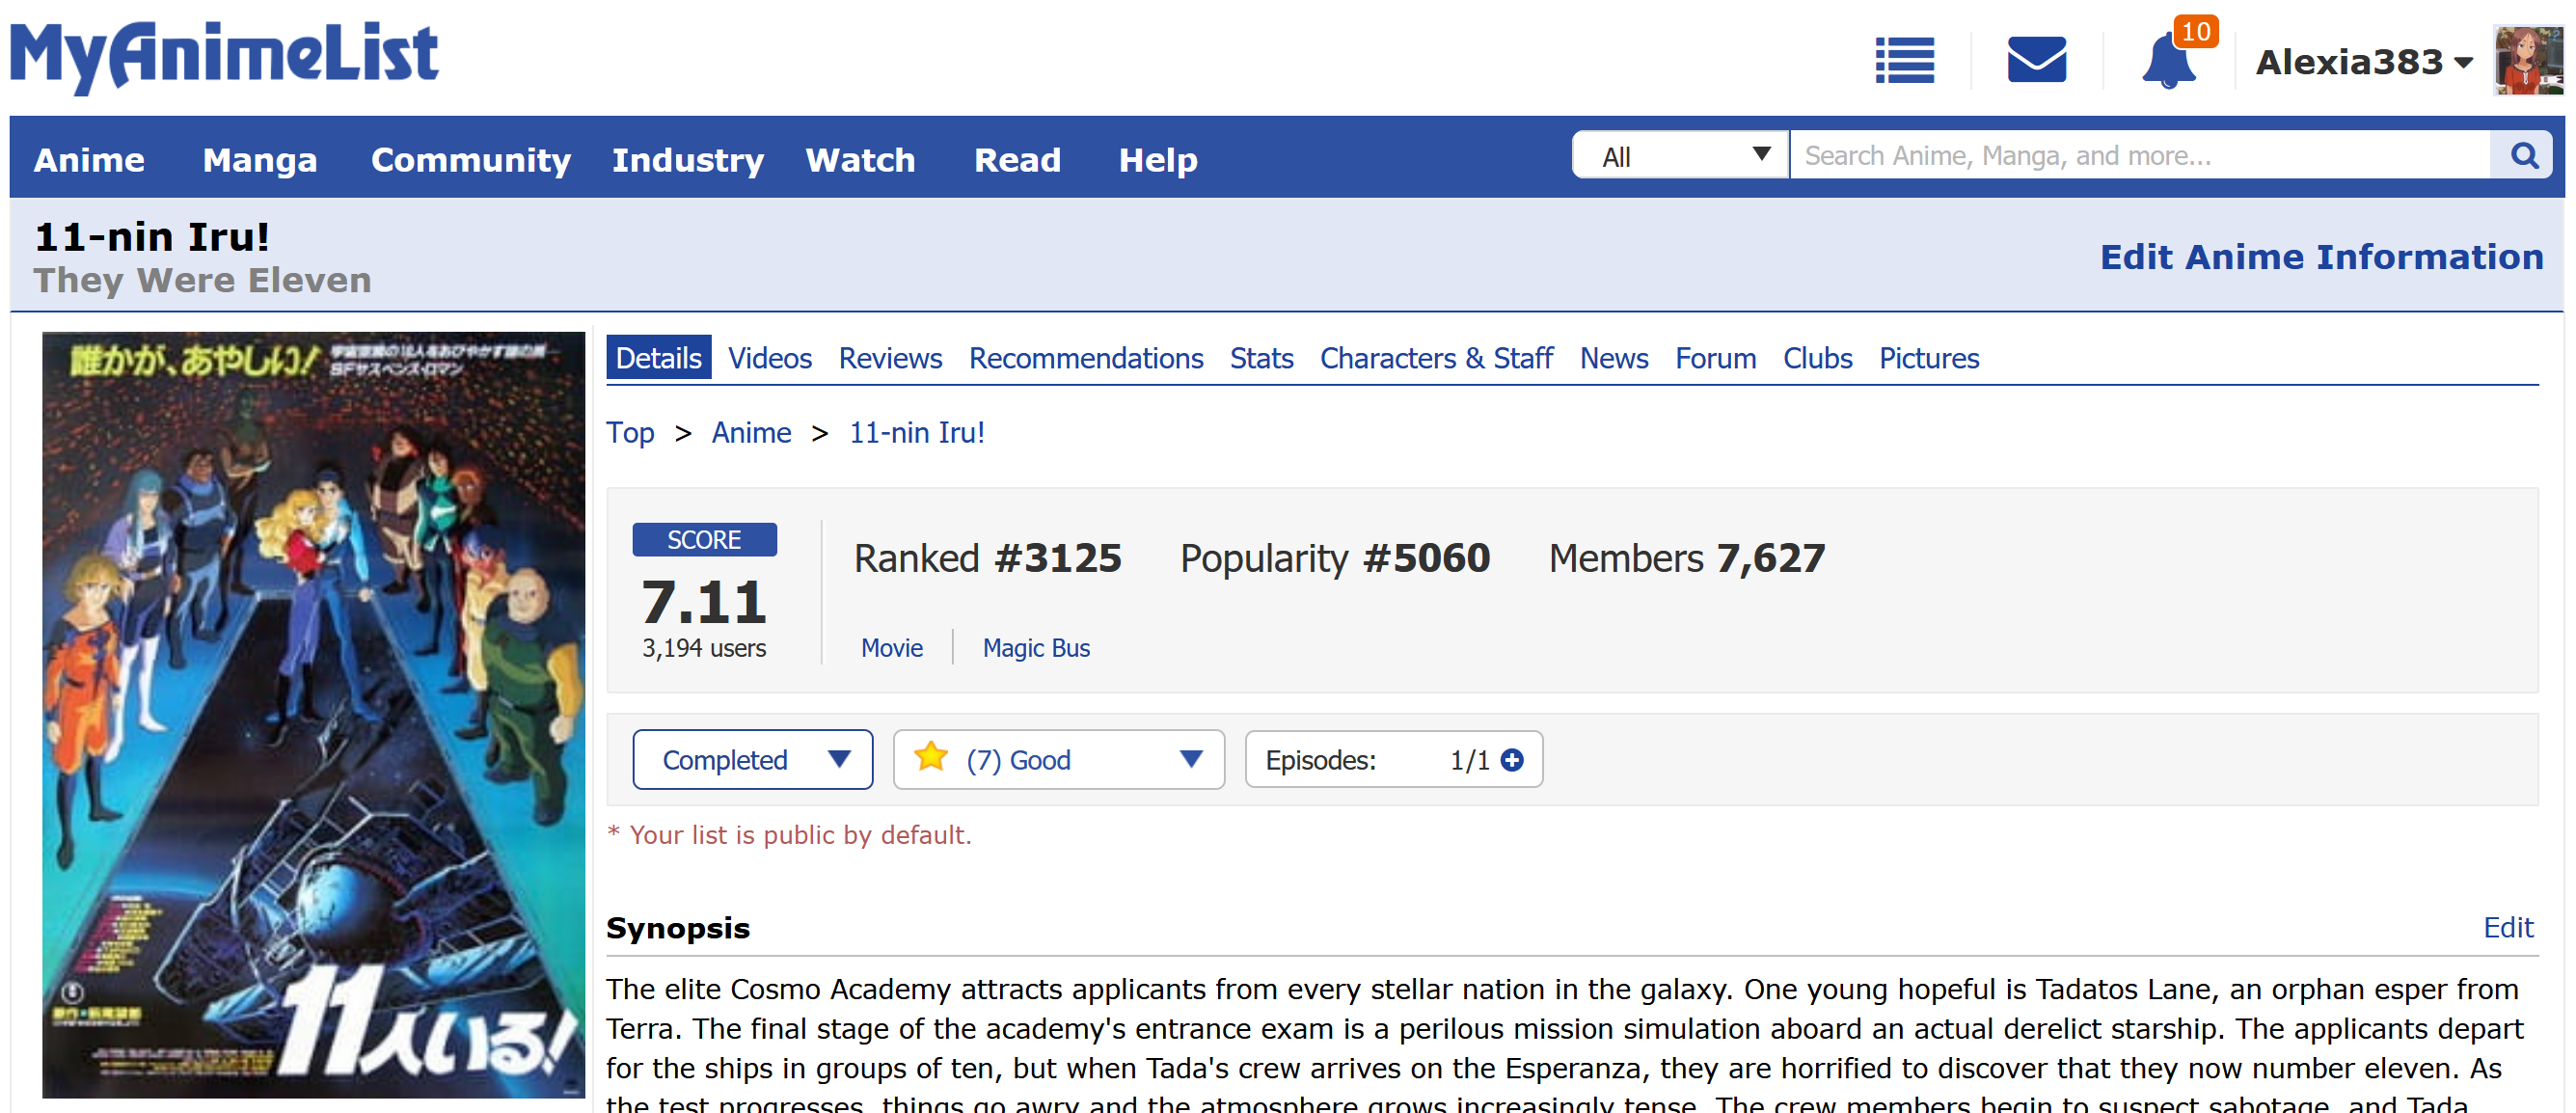The image size is (2576, 1113).
Task: Open the Watch menu
Action: 860,160
